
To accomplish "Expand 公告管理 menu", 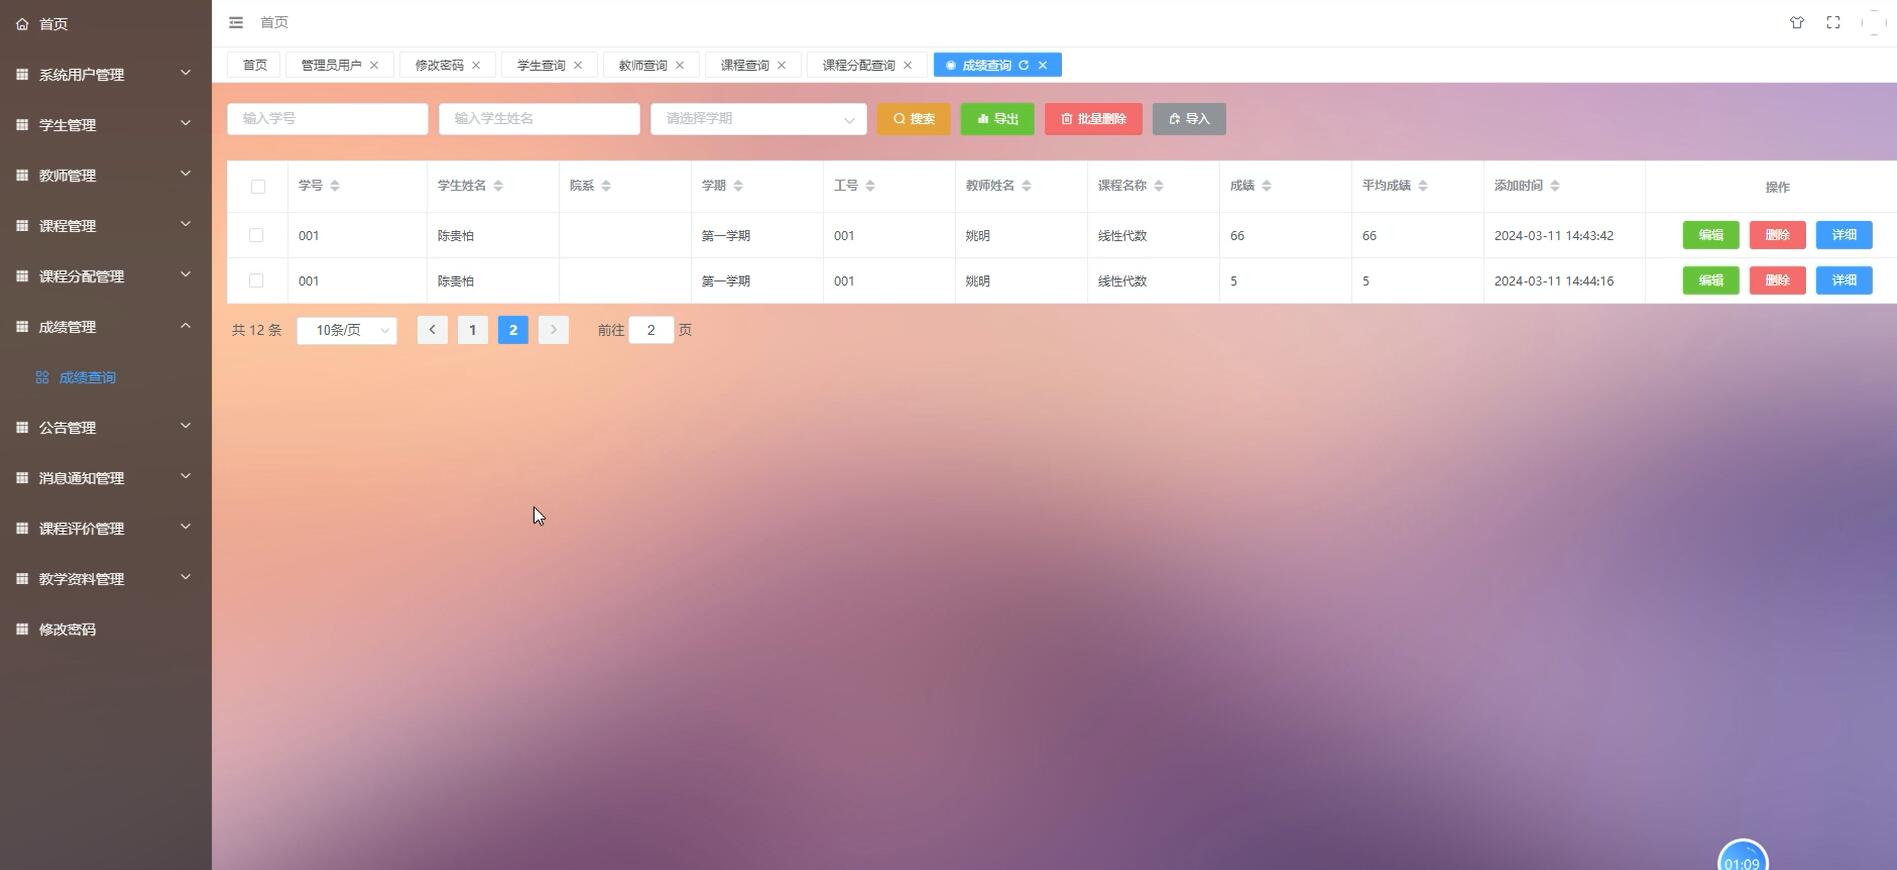I will (x=105, y=428).
